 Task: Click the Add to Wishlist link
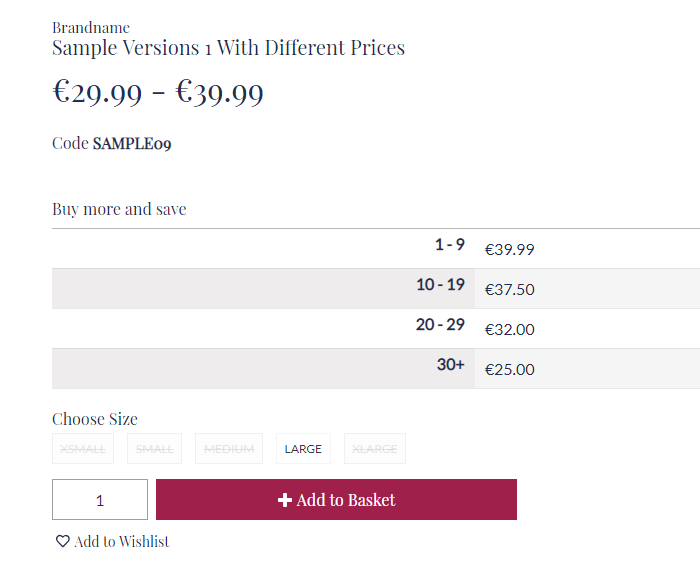pos(112,541)
